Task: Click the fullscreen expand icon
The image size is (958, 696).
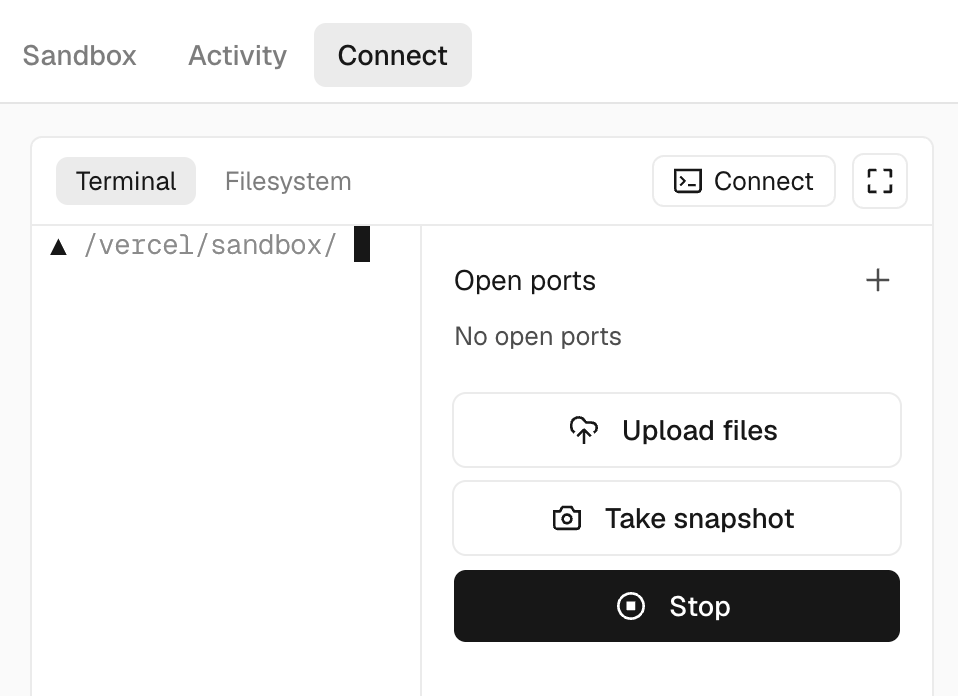Action: coord(880,181)
